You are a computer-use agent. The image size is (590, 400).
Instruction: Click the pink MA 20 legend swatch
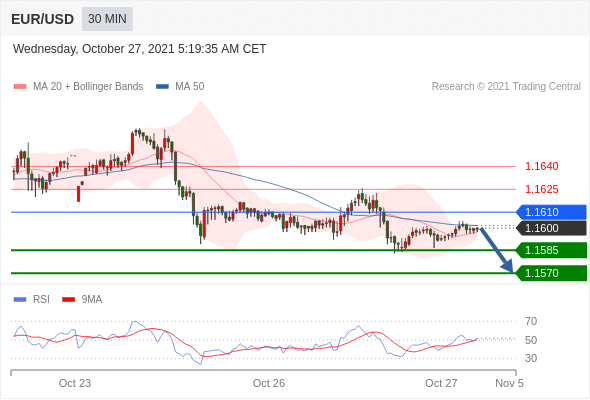(20, 87)
